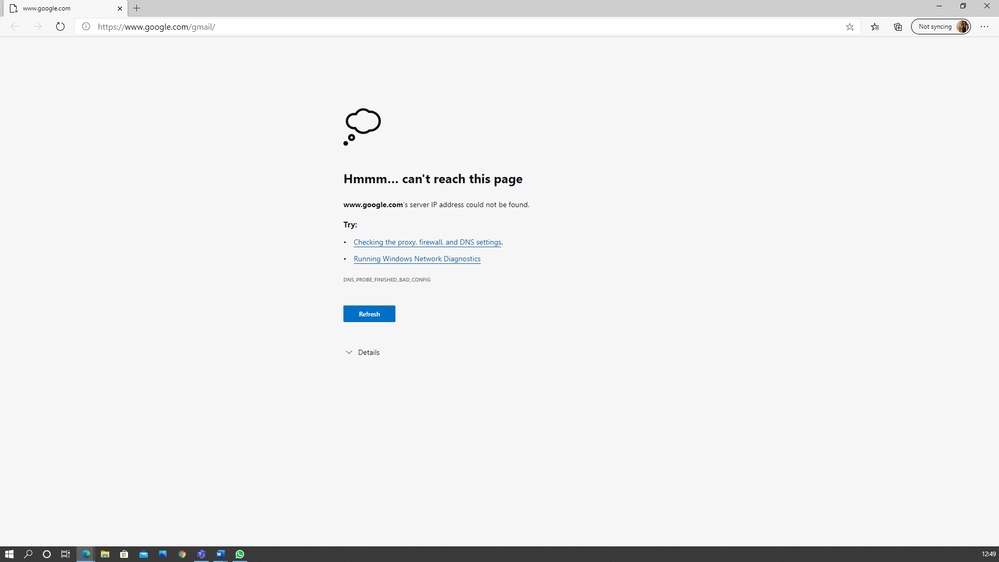
Task: Open WhatsApp from taskbar
Action: pos(240,554)
